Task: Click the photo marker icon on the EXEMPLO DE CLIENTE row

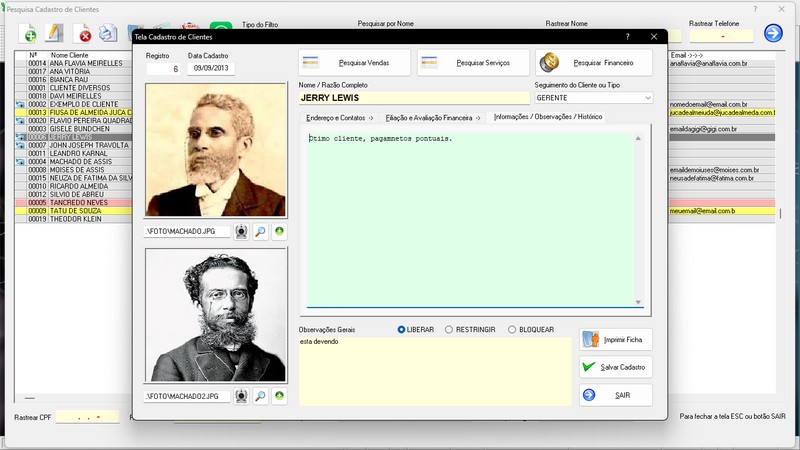Action: (20, 104)
